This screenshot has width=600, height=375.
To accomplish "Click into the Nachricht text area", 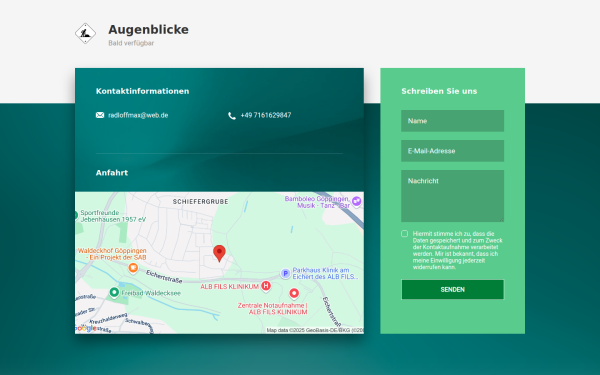I will [453, 196].
